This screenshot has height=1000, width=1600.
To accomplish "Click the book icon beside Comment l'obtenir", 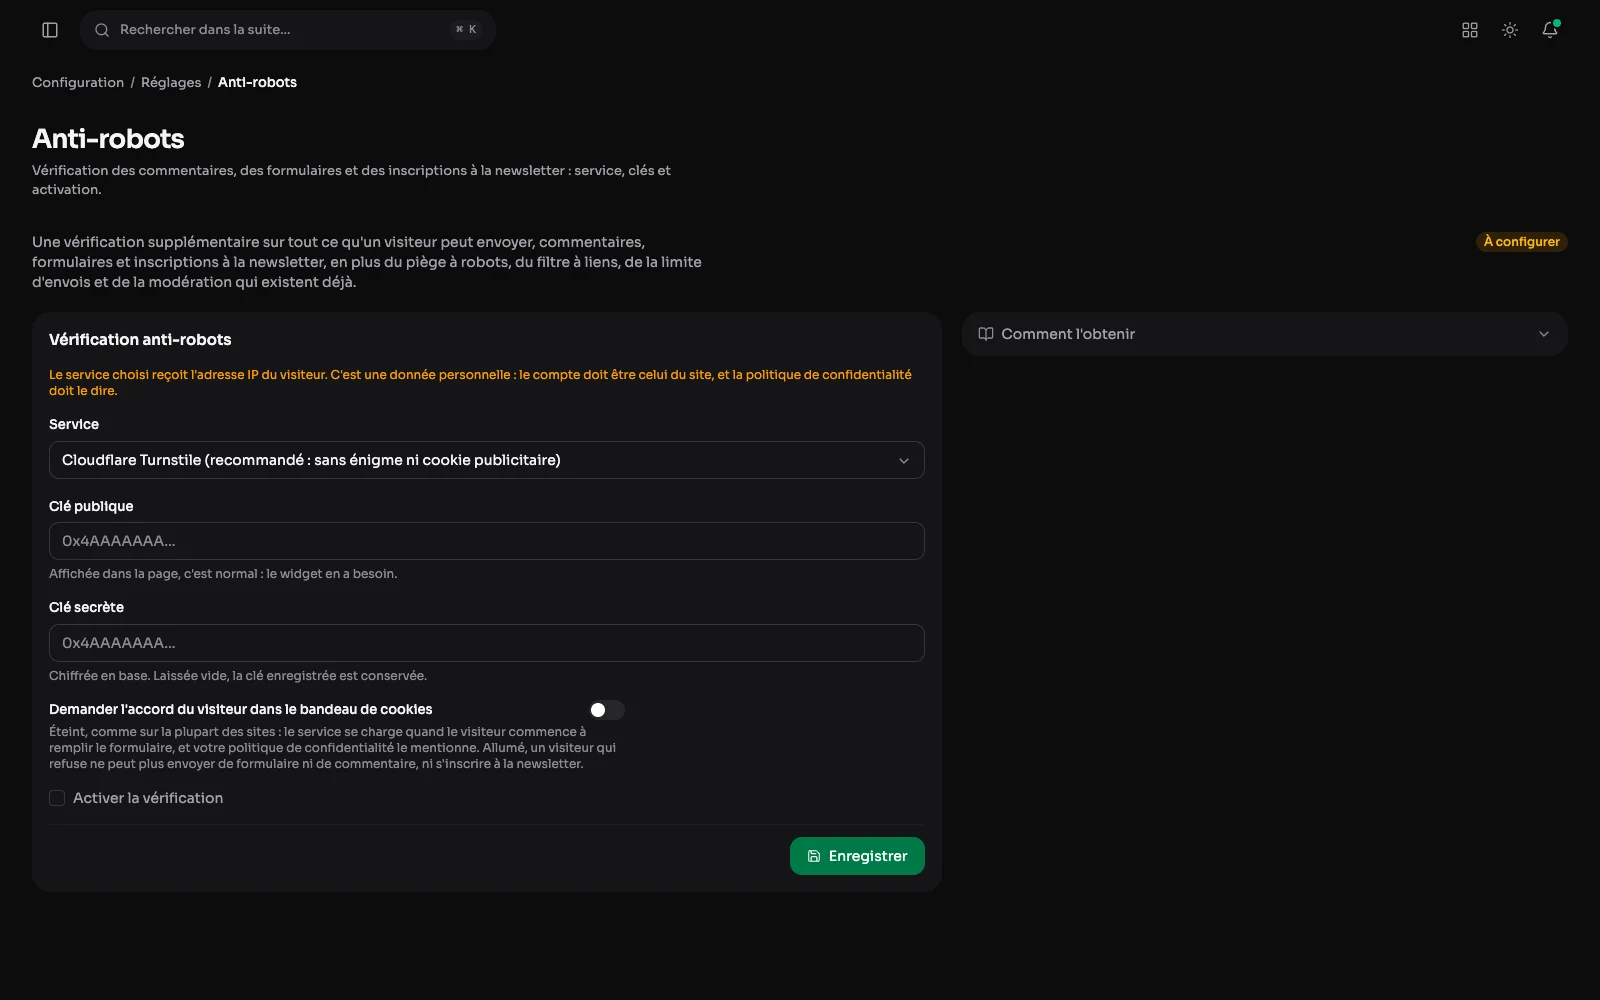I will (x=986, y=334).
